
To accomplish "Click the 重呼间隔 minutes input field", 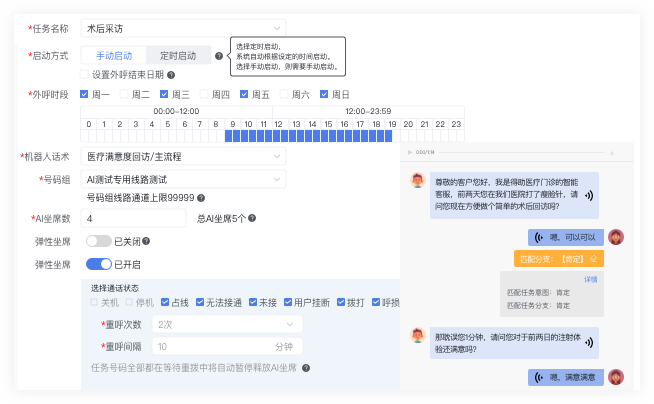I will [227, 346].
